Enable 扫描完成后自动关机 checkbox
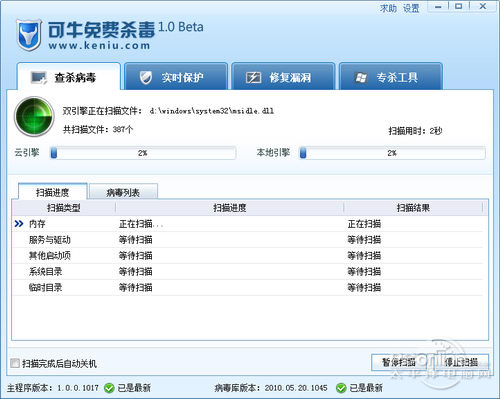 15,363
